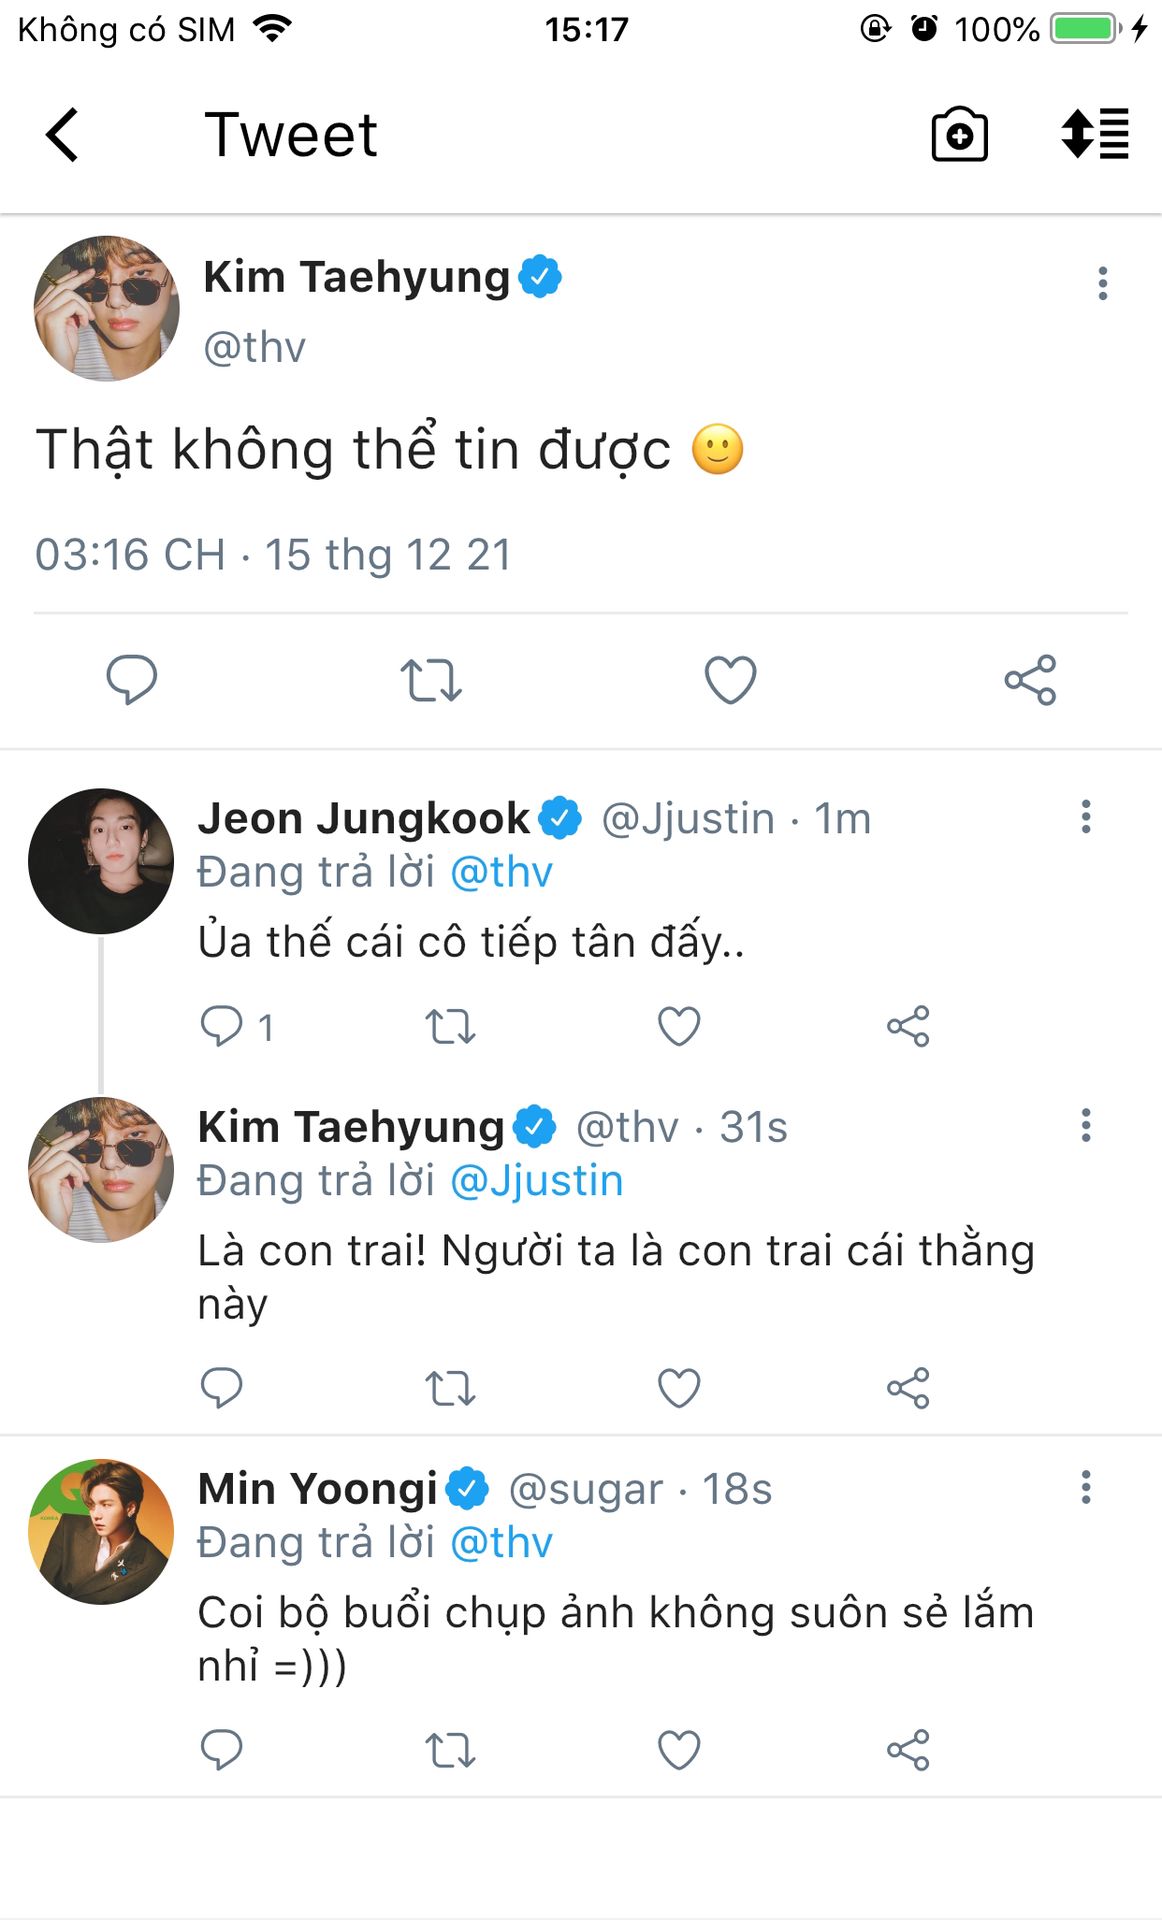1162x1920 pixels.
Task: Like Jeon Jungkook's reply
Action: click(x=679, y=1026)
